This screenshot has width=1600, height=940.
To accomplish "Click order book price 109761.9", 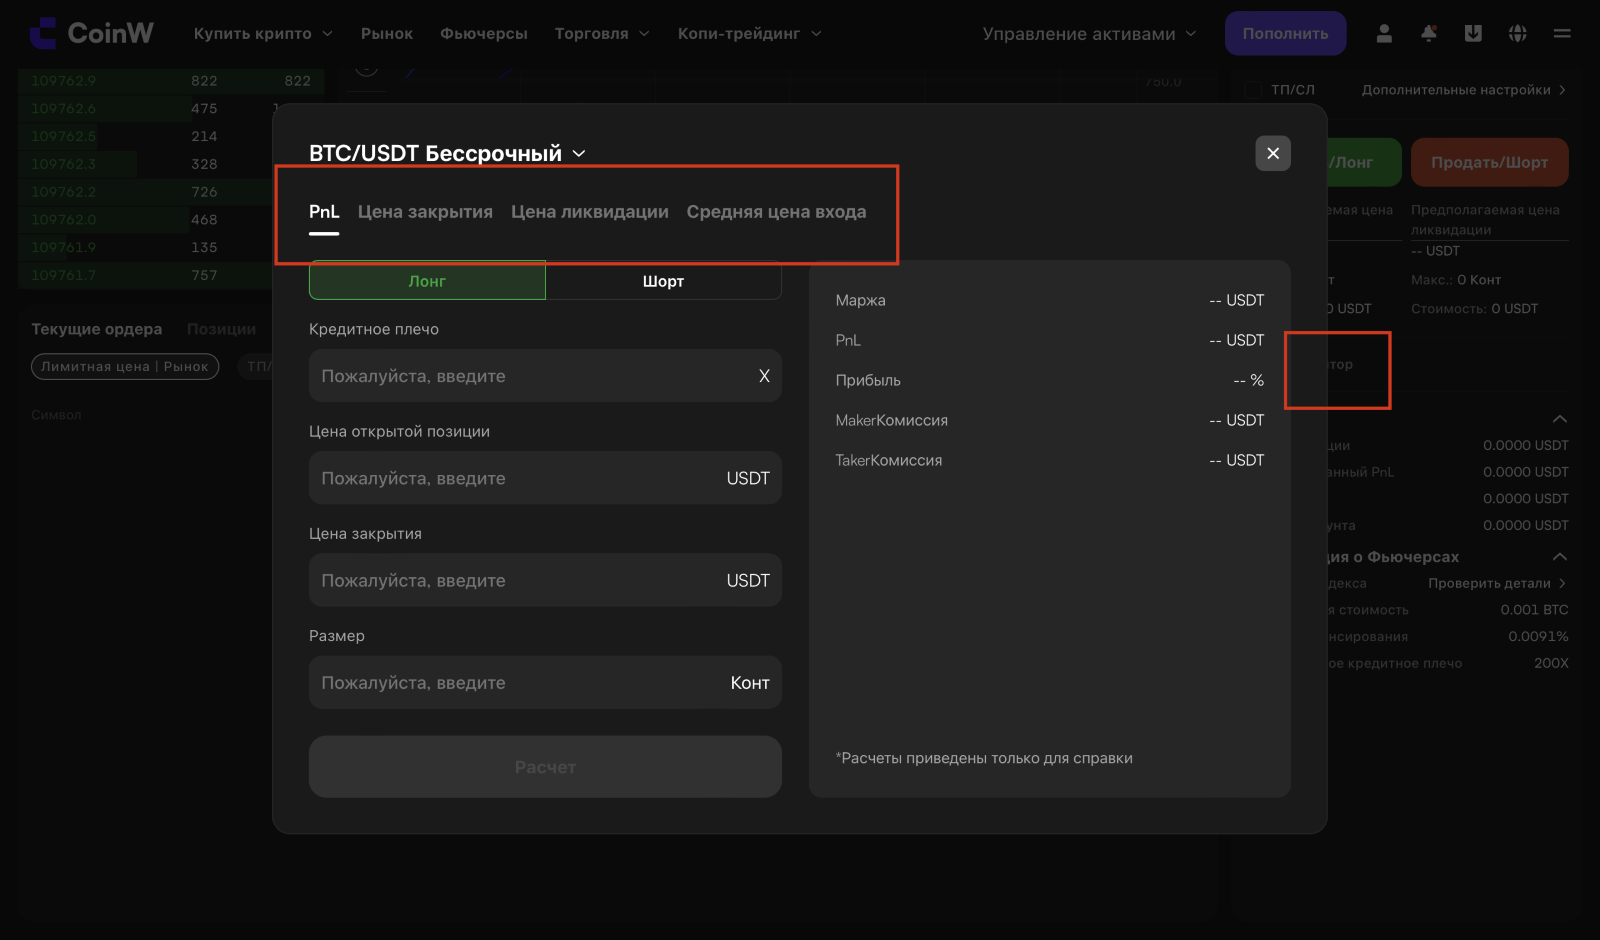I will (64, 247).
